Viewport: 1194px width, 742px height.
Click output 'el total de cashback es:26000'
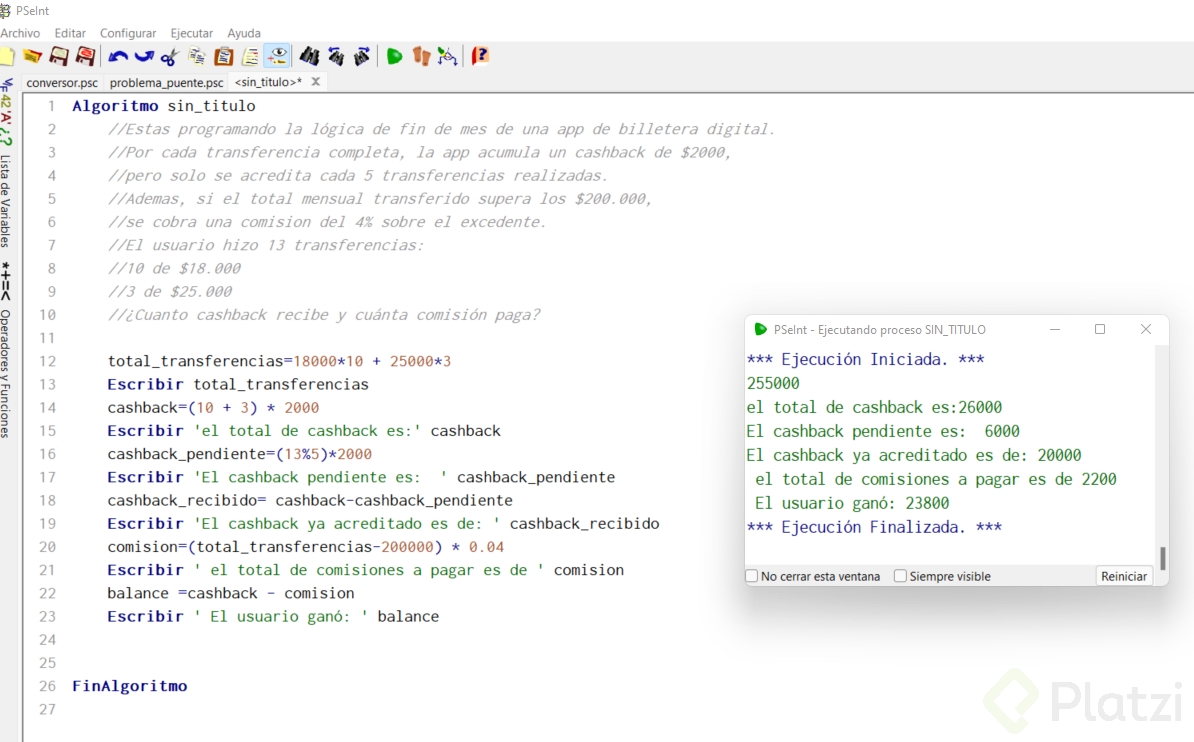[x=874, y=408]
